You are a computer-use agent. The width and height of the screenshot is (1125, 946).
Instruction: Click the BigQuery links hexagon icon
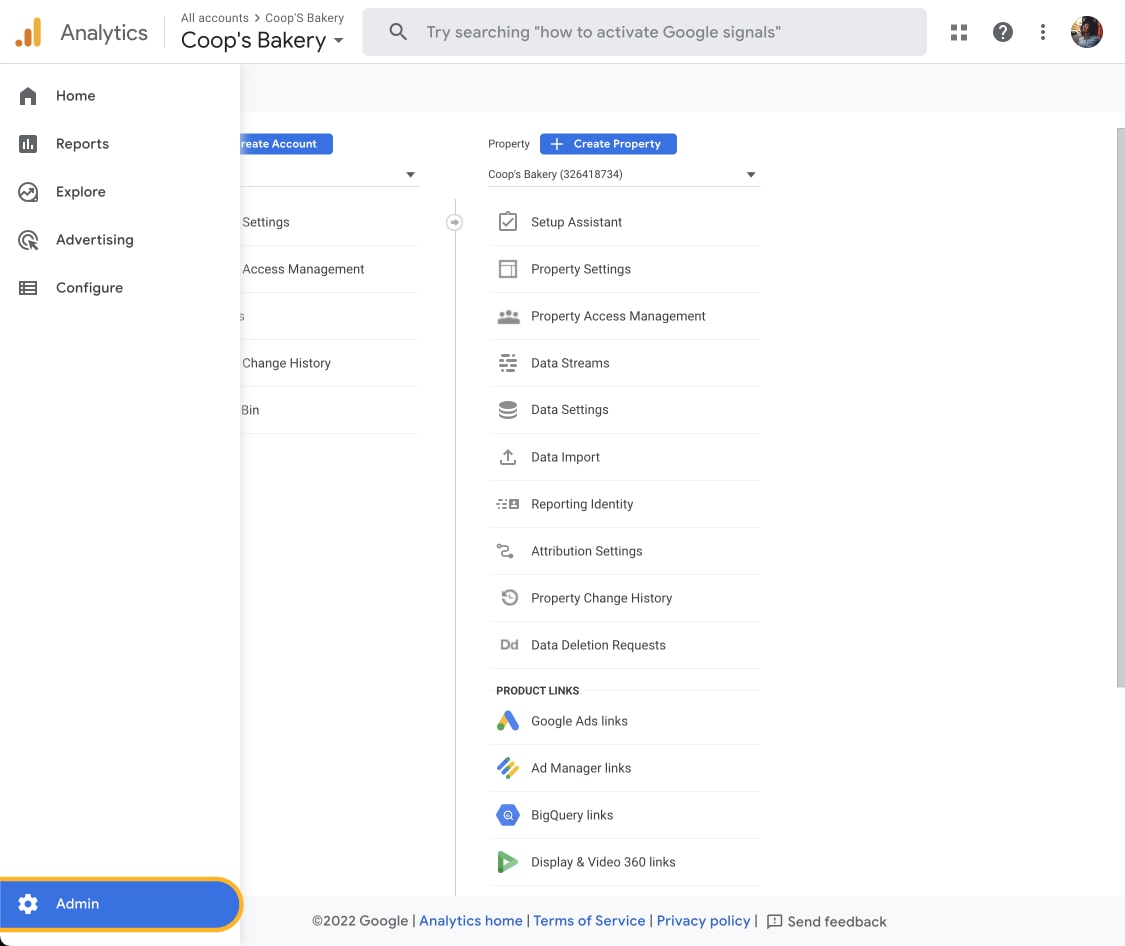pyautogui.click(x=508, y=815)
